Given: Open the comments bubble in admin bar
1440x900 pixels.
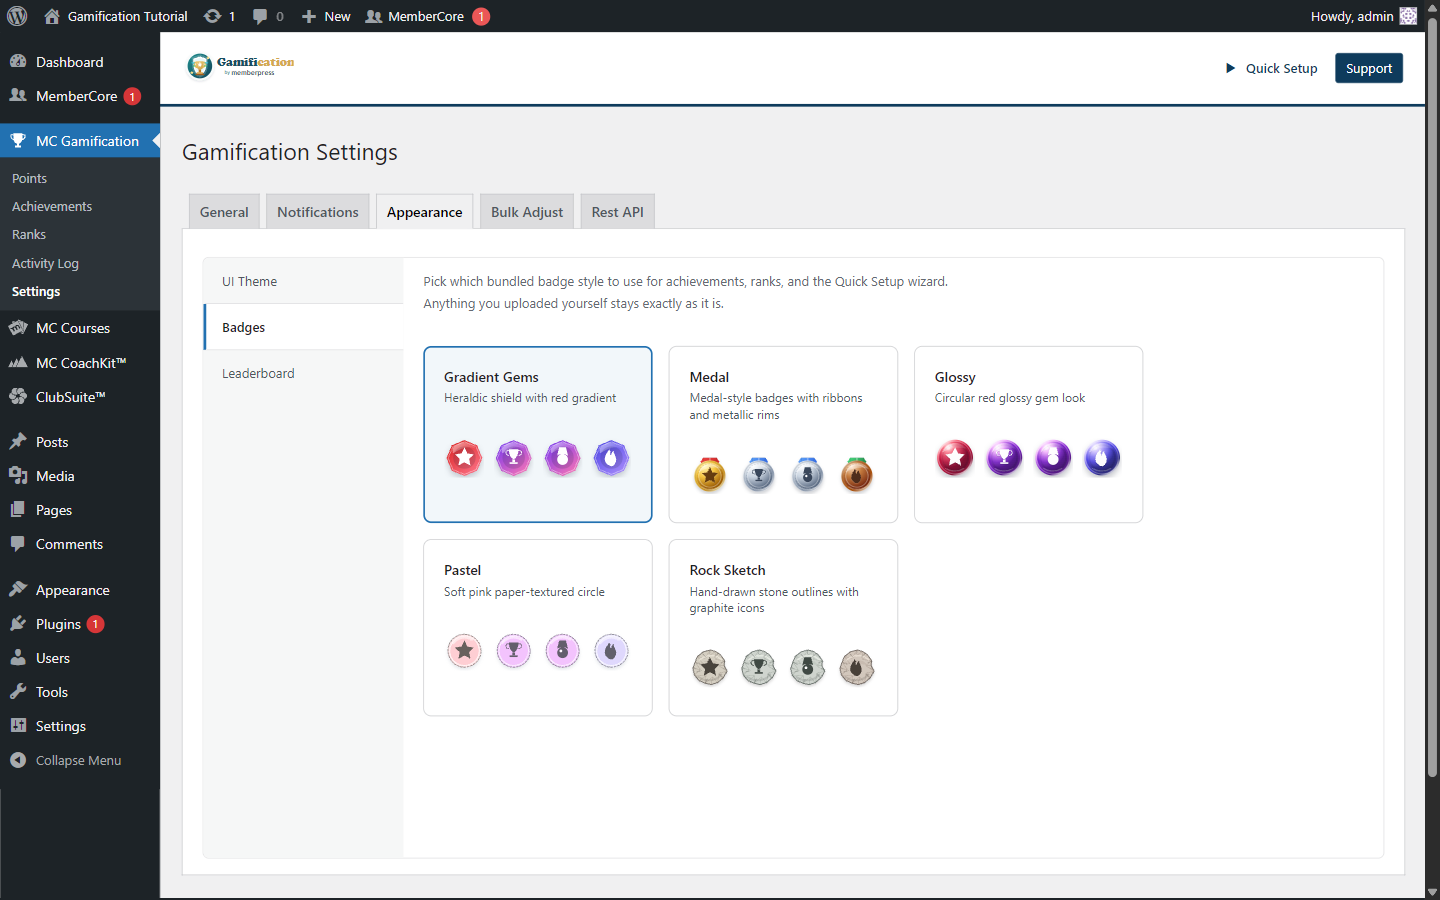Looking at the screenshot, I should coord(260,16).
